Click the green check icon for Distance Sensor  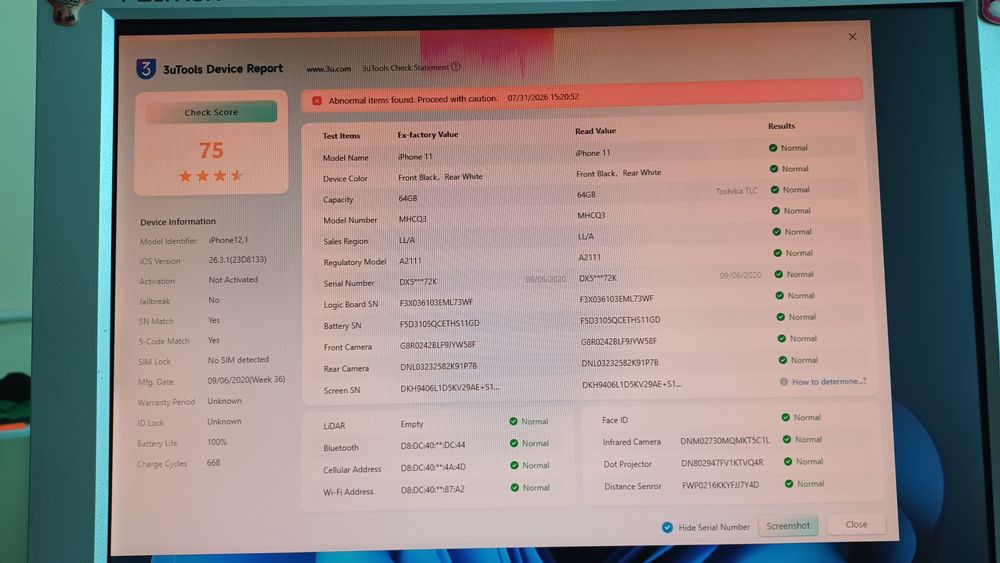click(x=789, y=484)
